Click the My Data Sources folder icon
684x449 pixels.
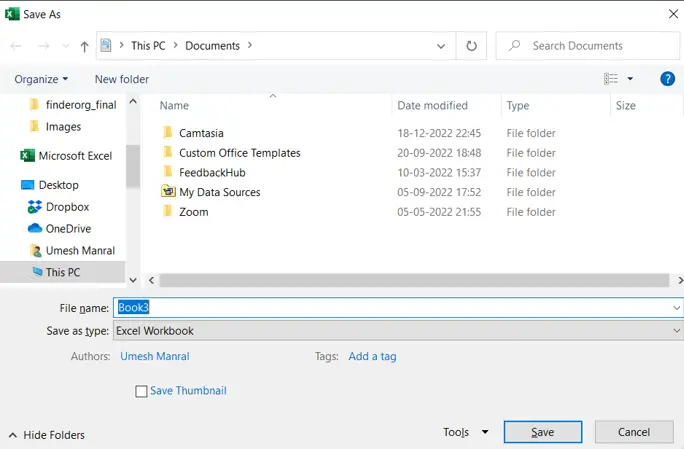(168, 191)
